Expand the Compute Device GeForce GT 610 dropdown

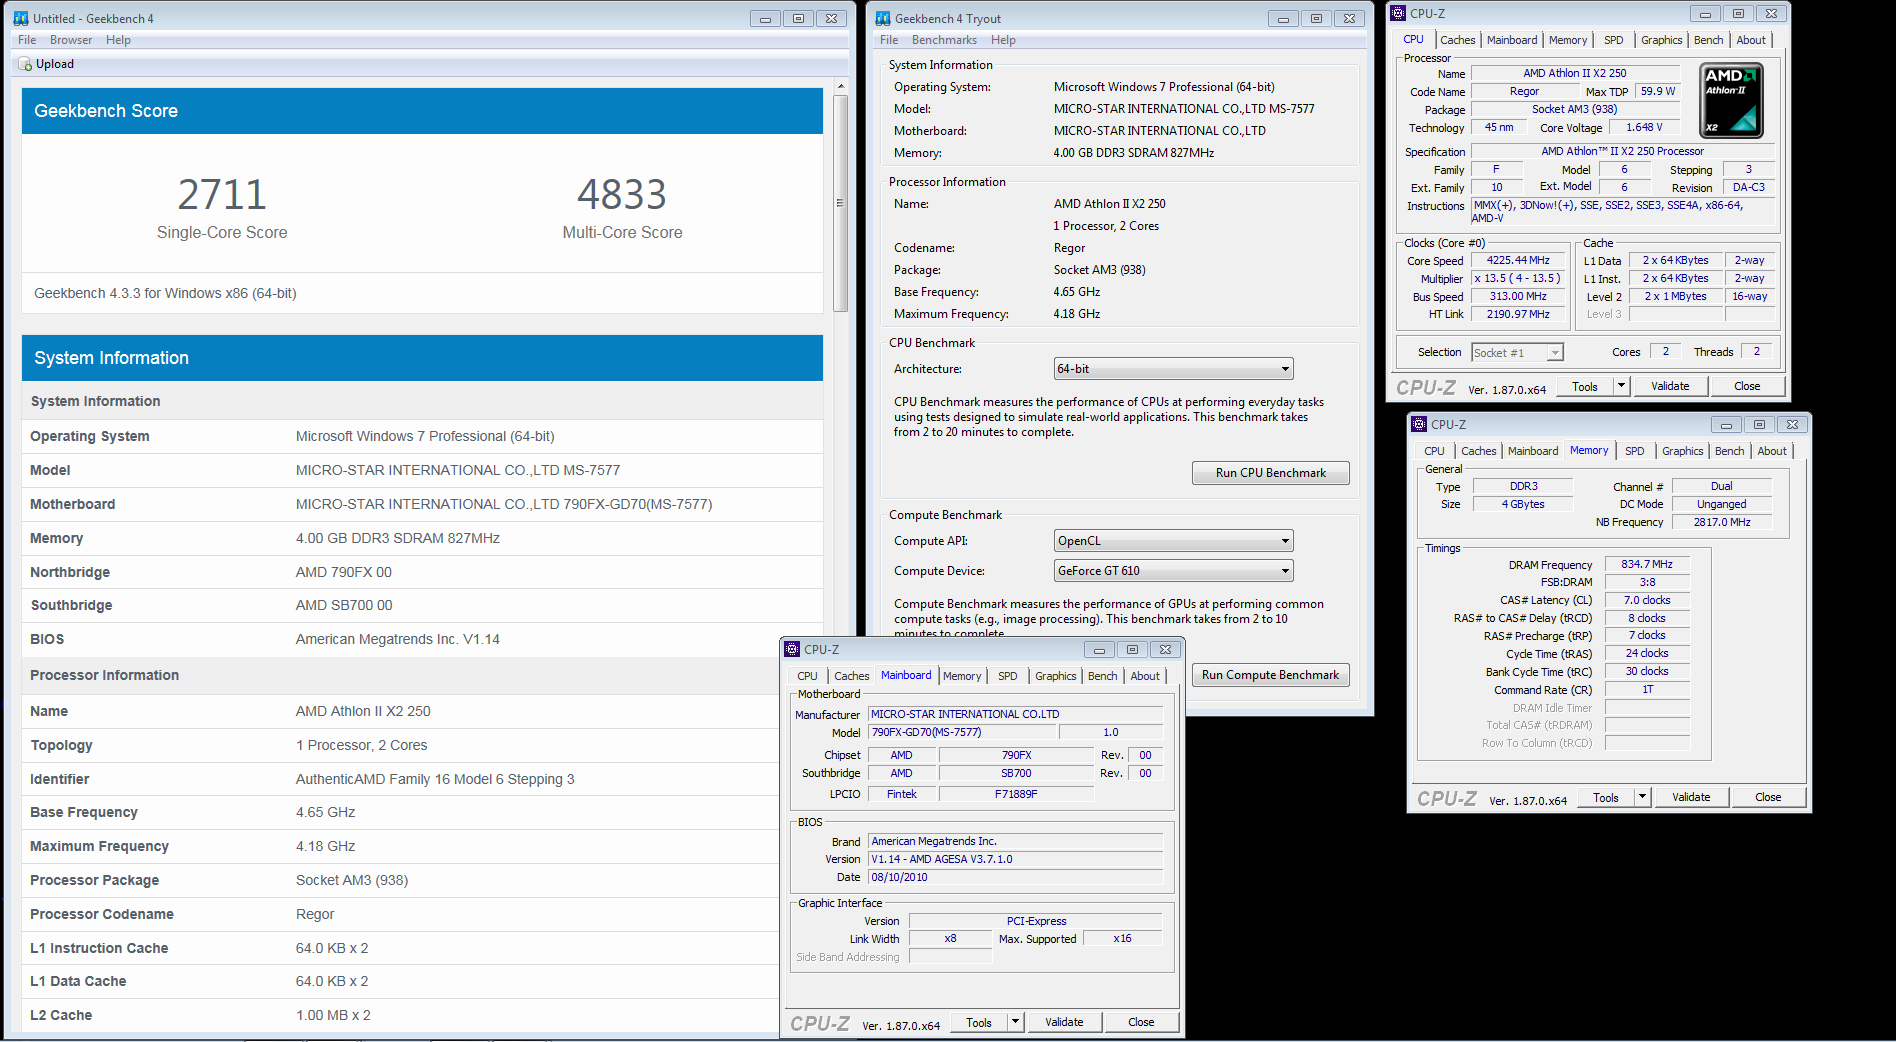click(x=1174, y=571)
